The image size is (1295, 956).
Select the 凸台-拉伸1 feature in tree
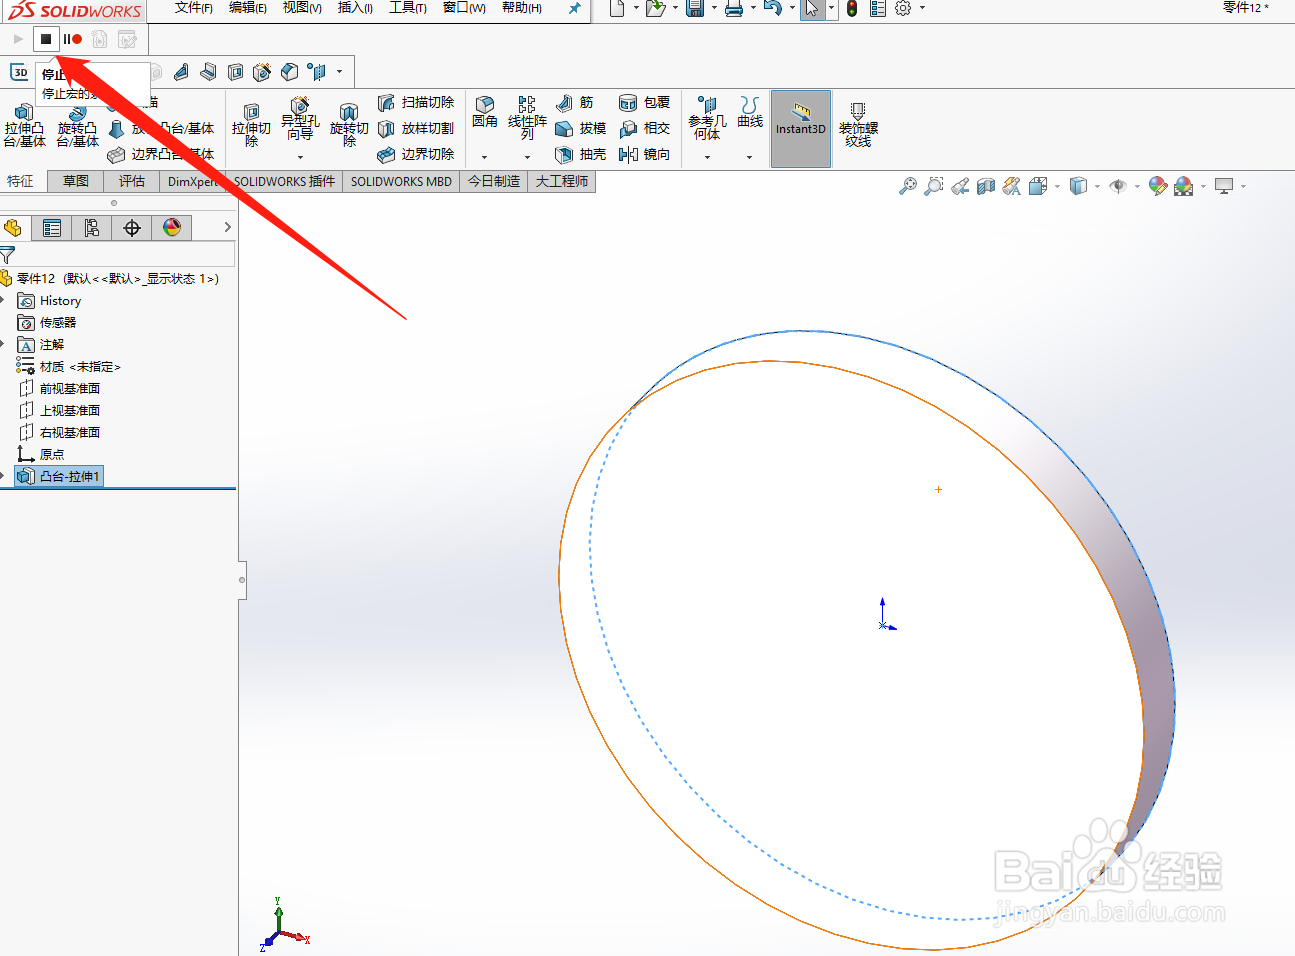click(x=59, y=476)
